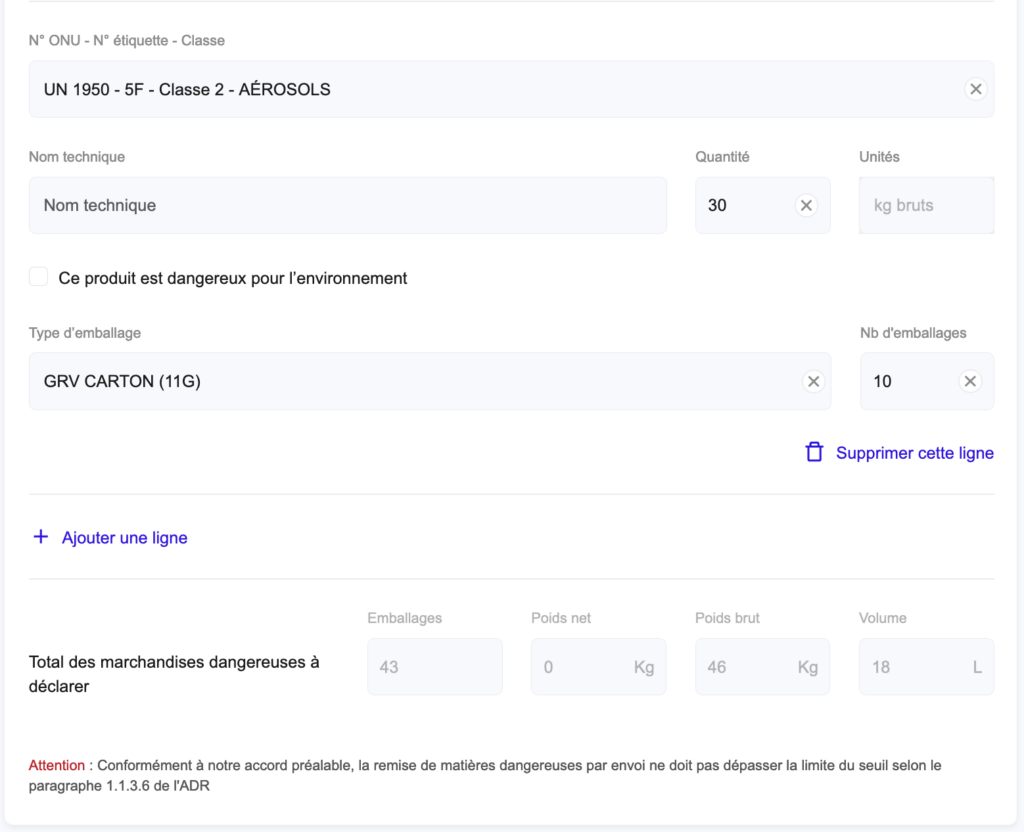Click the total Volume field showing 18
Screen dimensions: 1024x832
click(925, 666)
